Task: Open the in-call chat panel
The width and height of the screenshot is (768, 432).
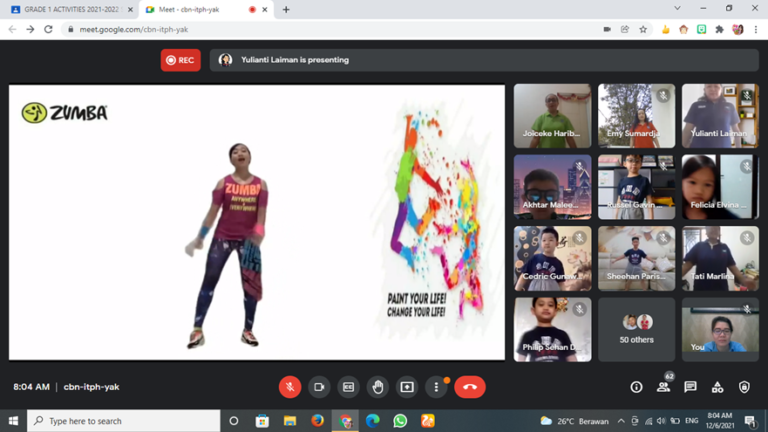Action: tap(690, 387)
